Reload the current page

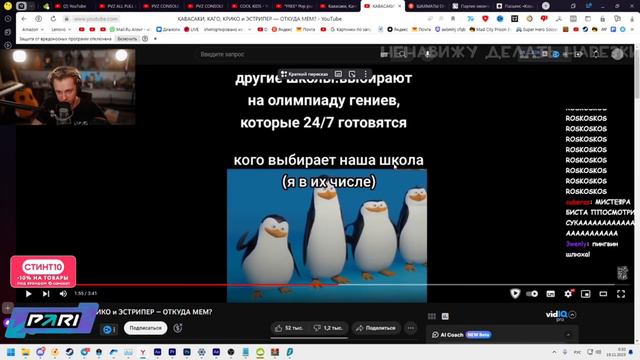53,19
